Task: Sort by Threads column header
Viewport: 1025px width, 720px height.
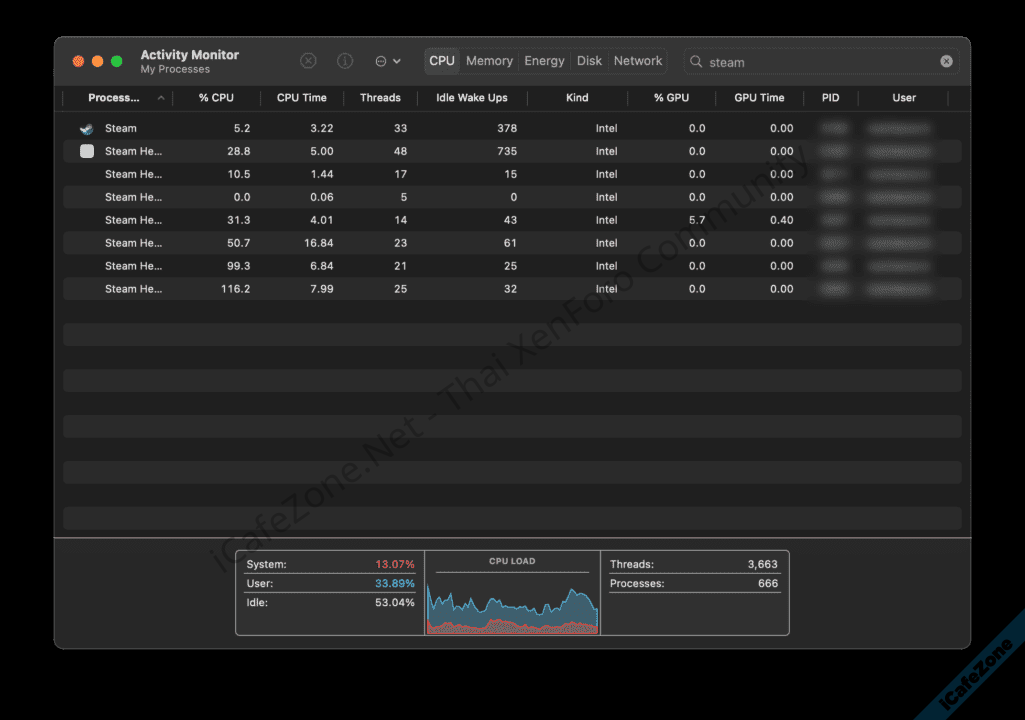Action: [380, 98]
